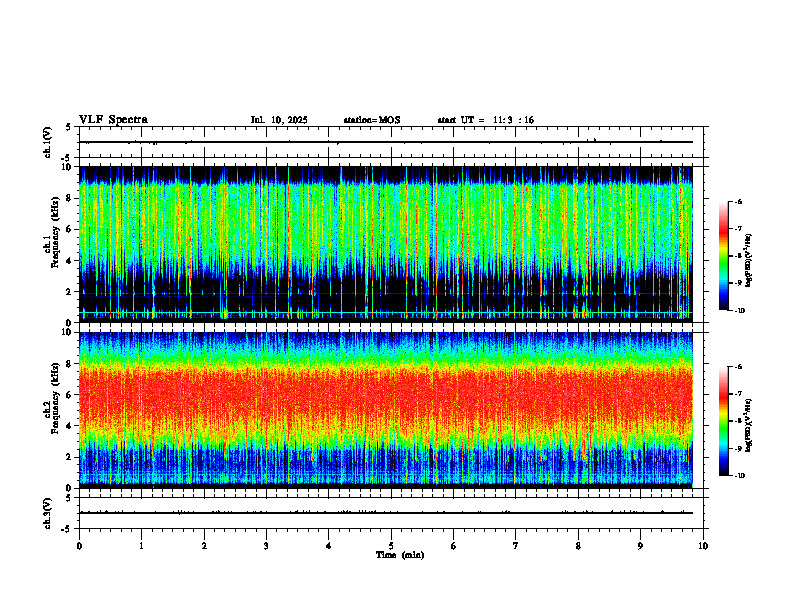Click time axis tick label "7"
Viewport: 792px width, 612px height.
516,546
